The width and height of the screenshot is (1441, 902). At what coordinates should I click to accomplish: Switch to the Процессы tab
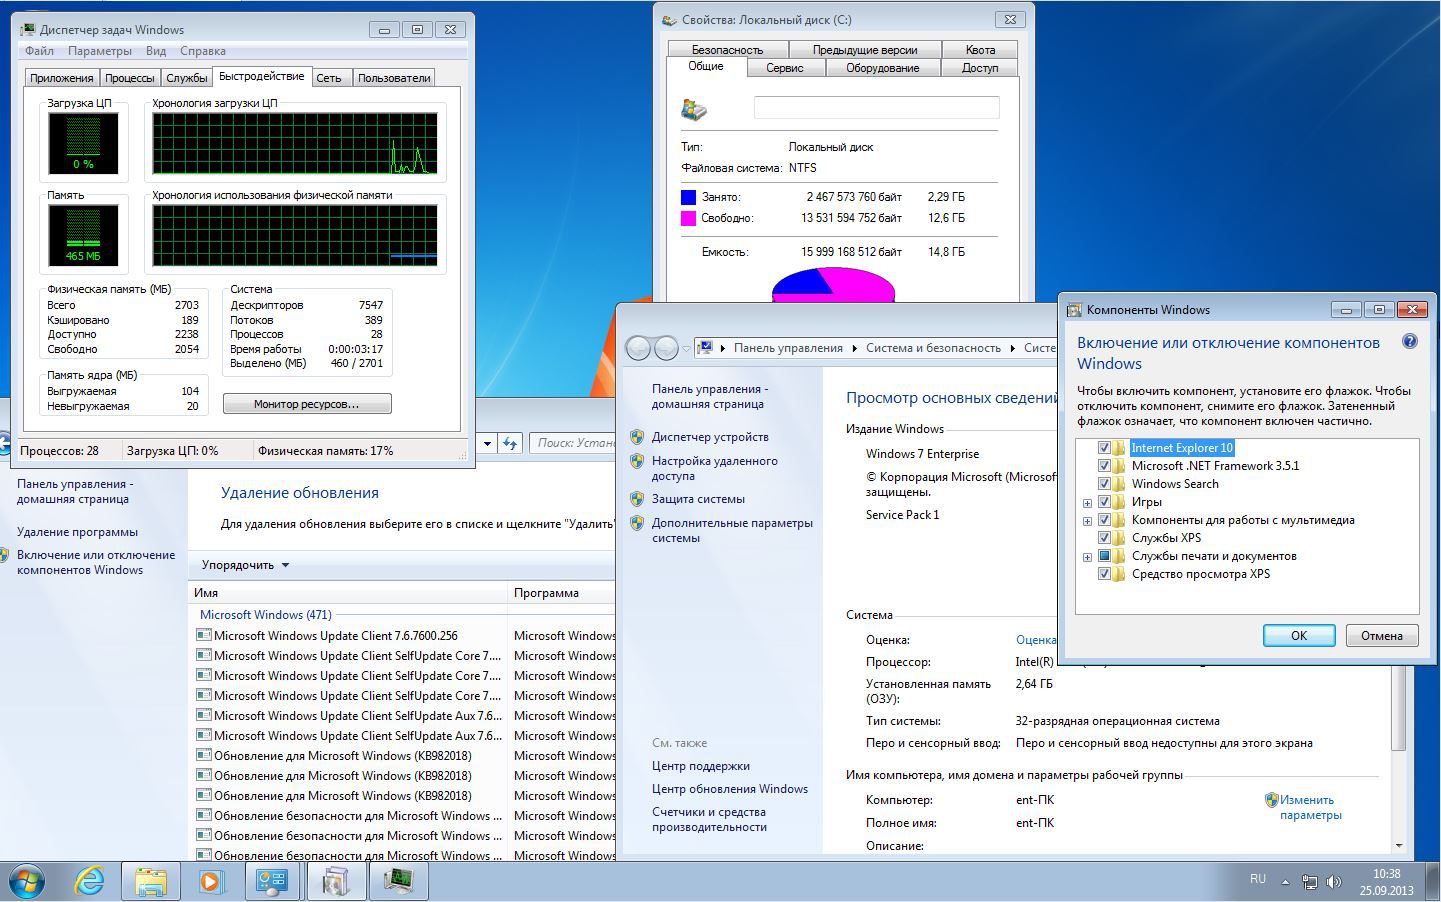(x=130, y=78)
